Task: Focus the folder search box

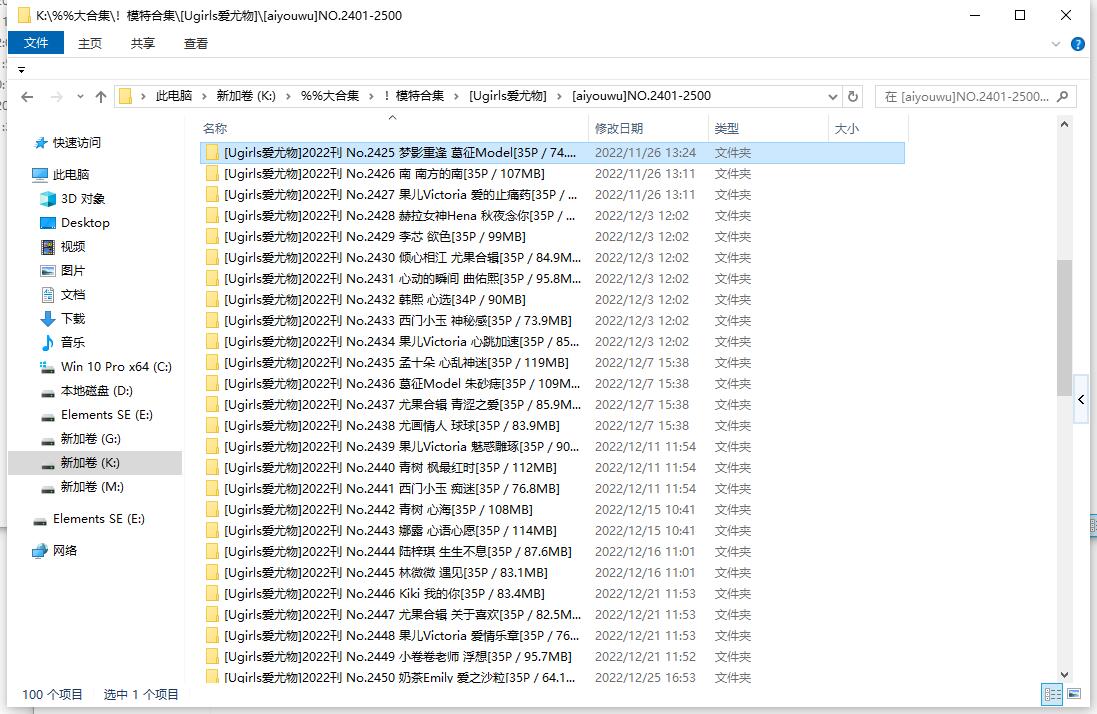Action: point(966,97)
